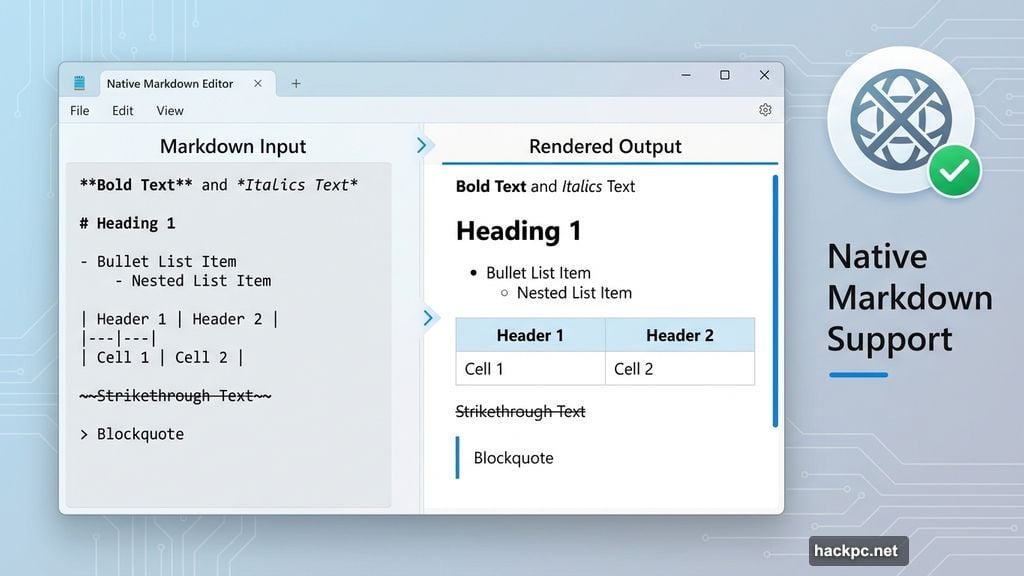1024x576 pixels.
Task: Close the Native Markdown Editor tab
Action: (258, 83)
